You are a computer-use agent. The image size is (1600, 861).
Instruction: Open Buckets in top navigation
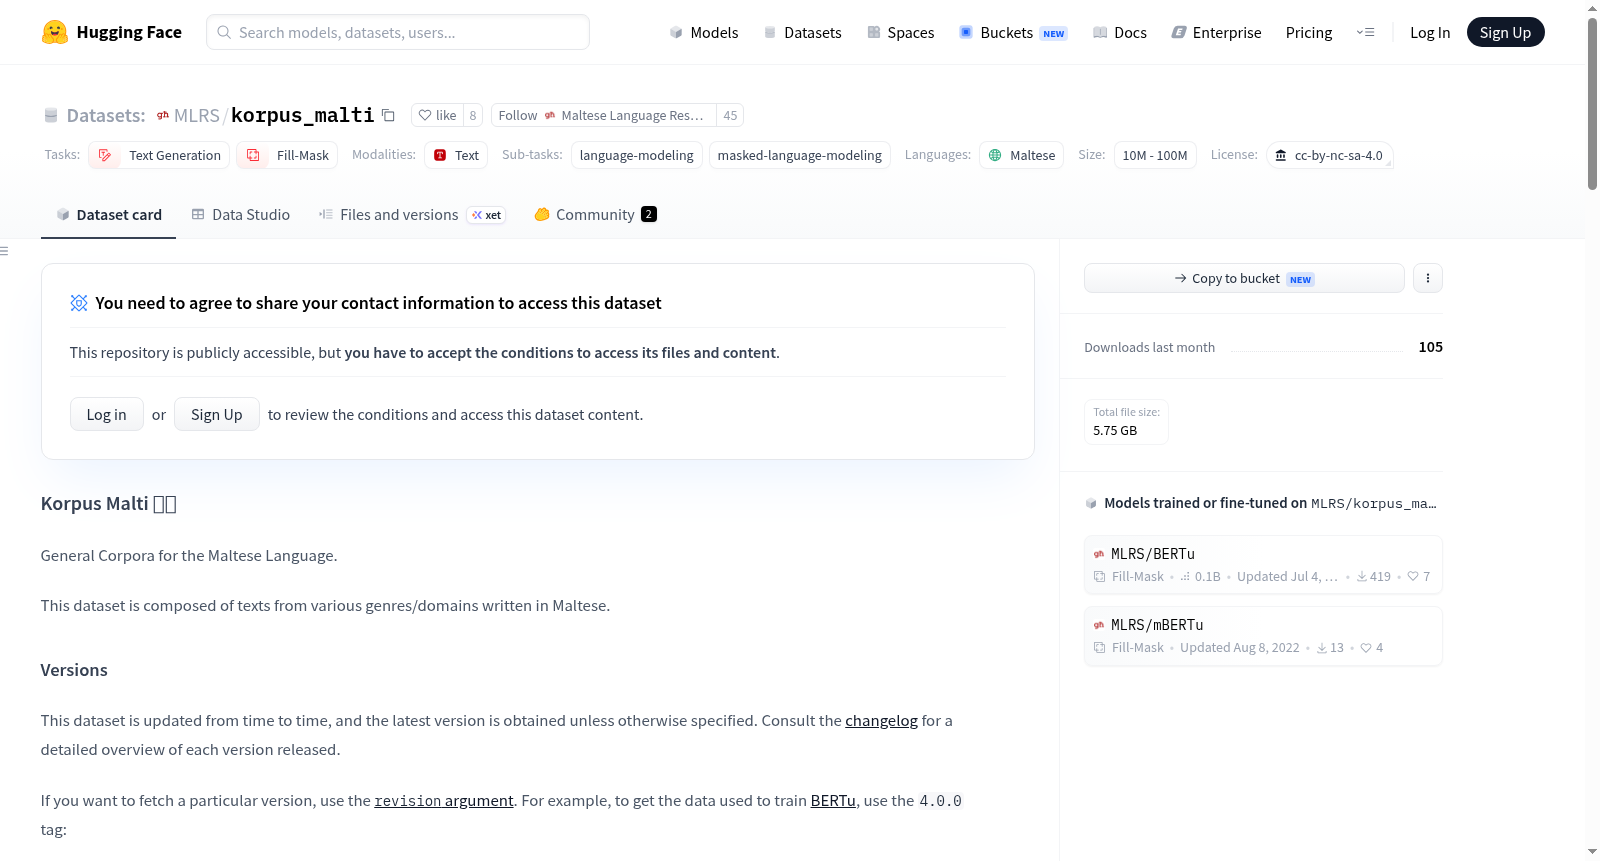1013,32
